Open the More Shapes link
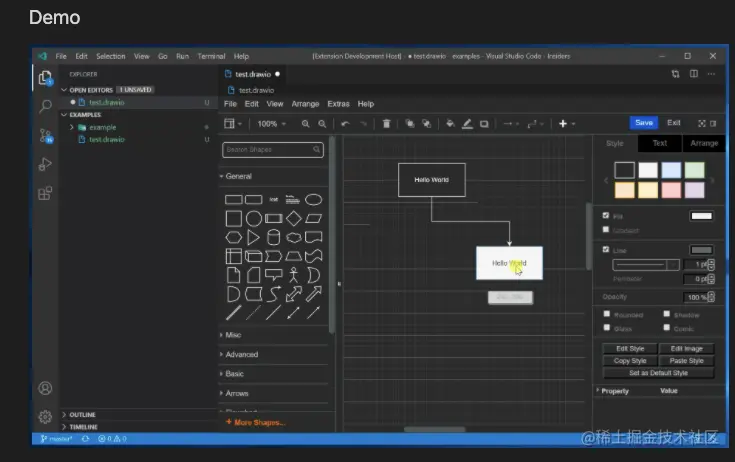Viewport: 735px width, 462px height. pyautogui.click(x=255, y=422)
